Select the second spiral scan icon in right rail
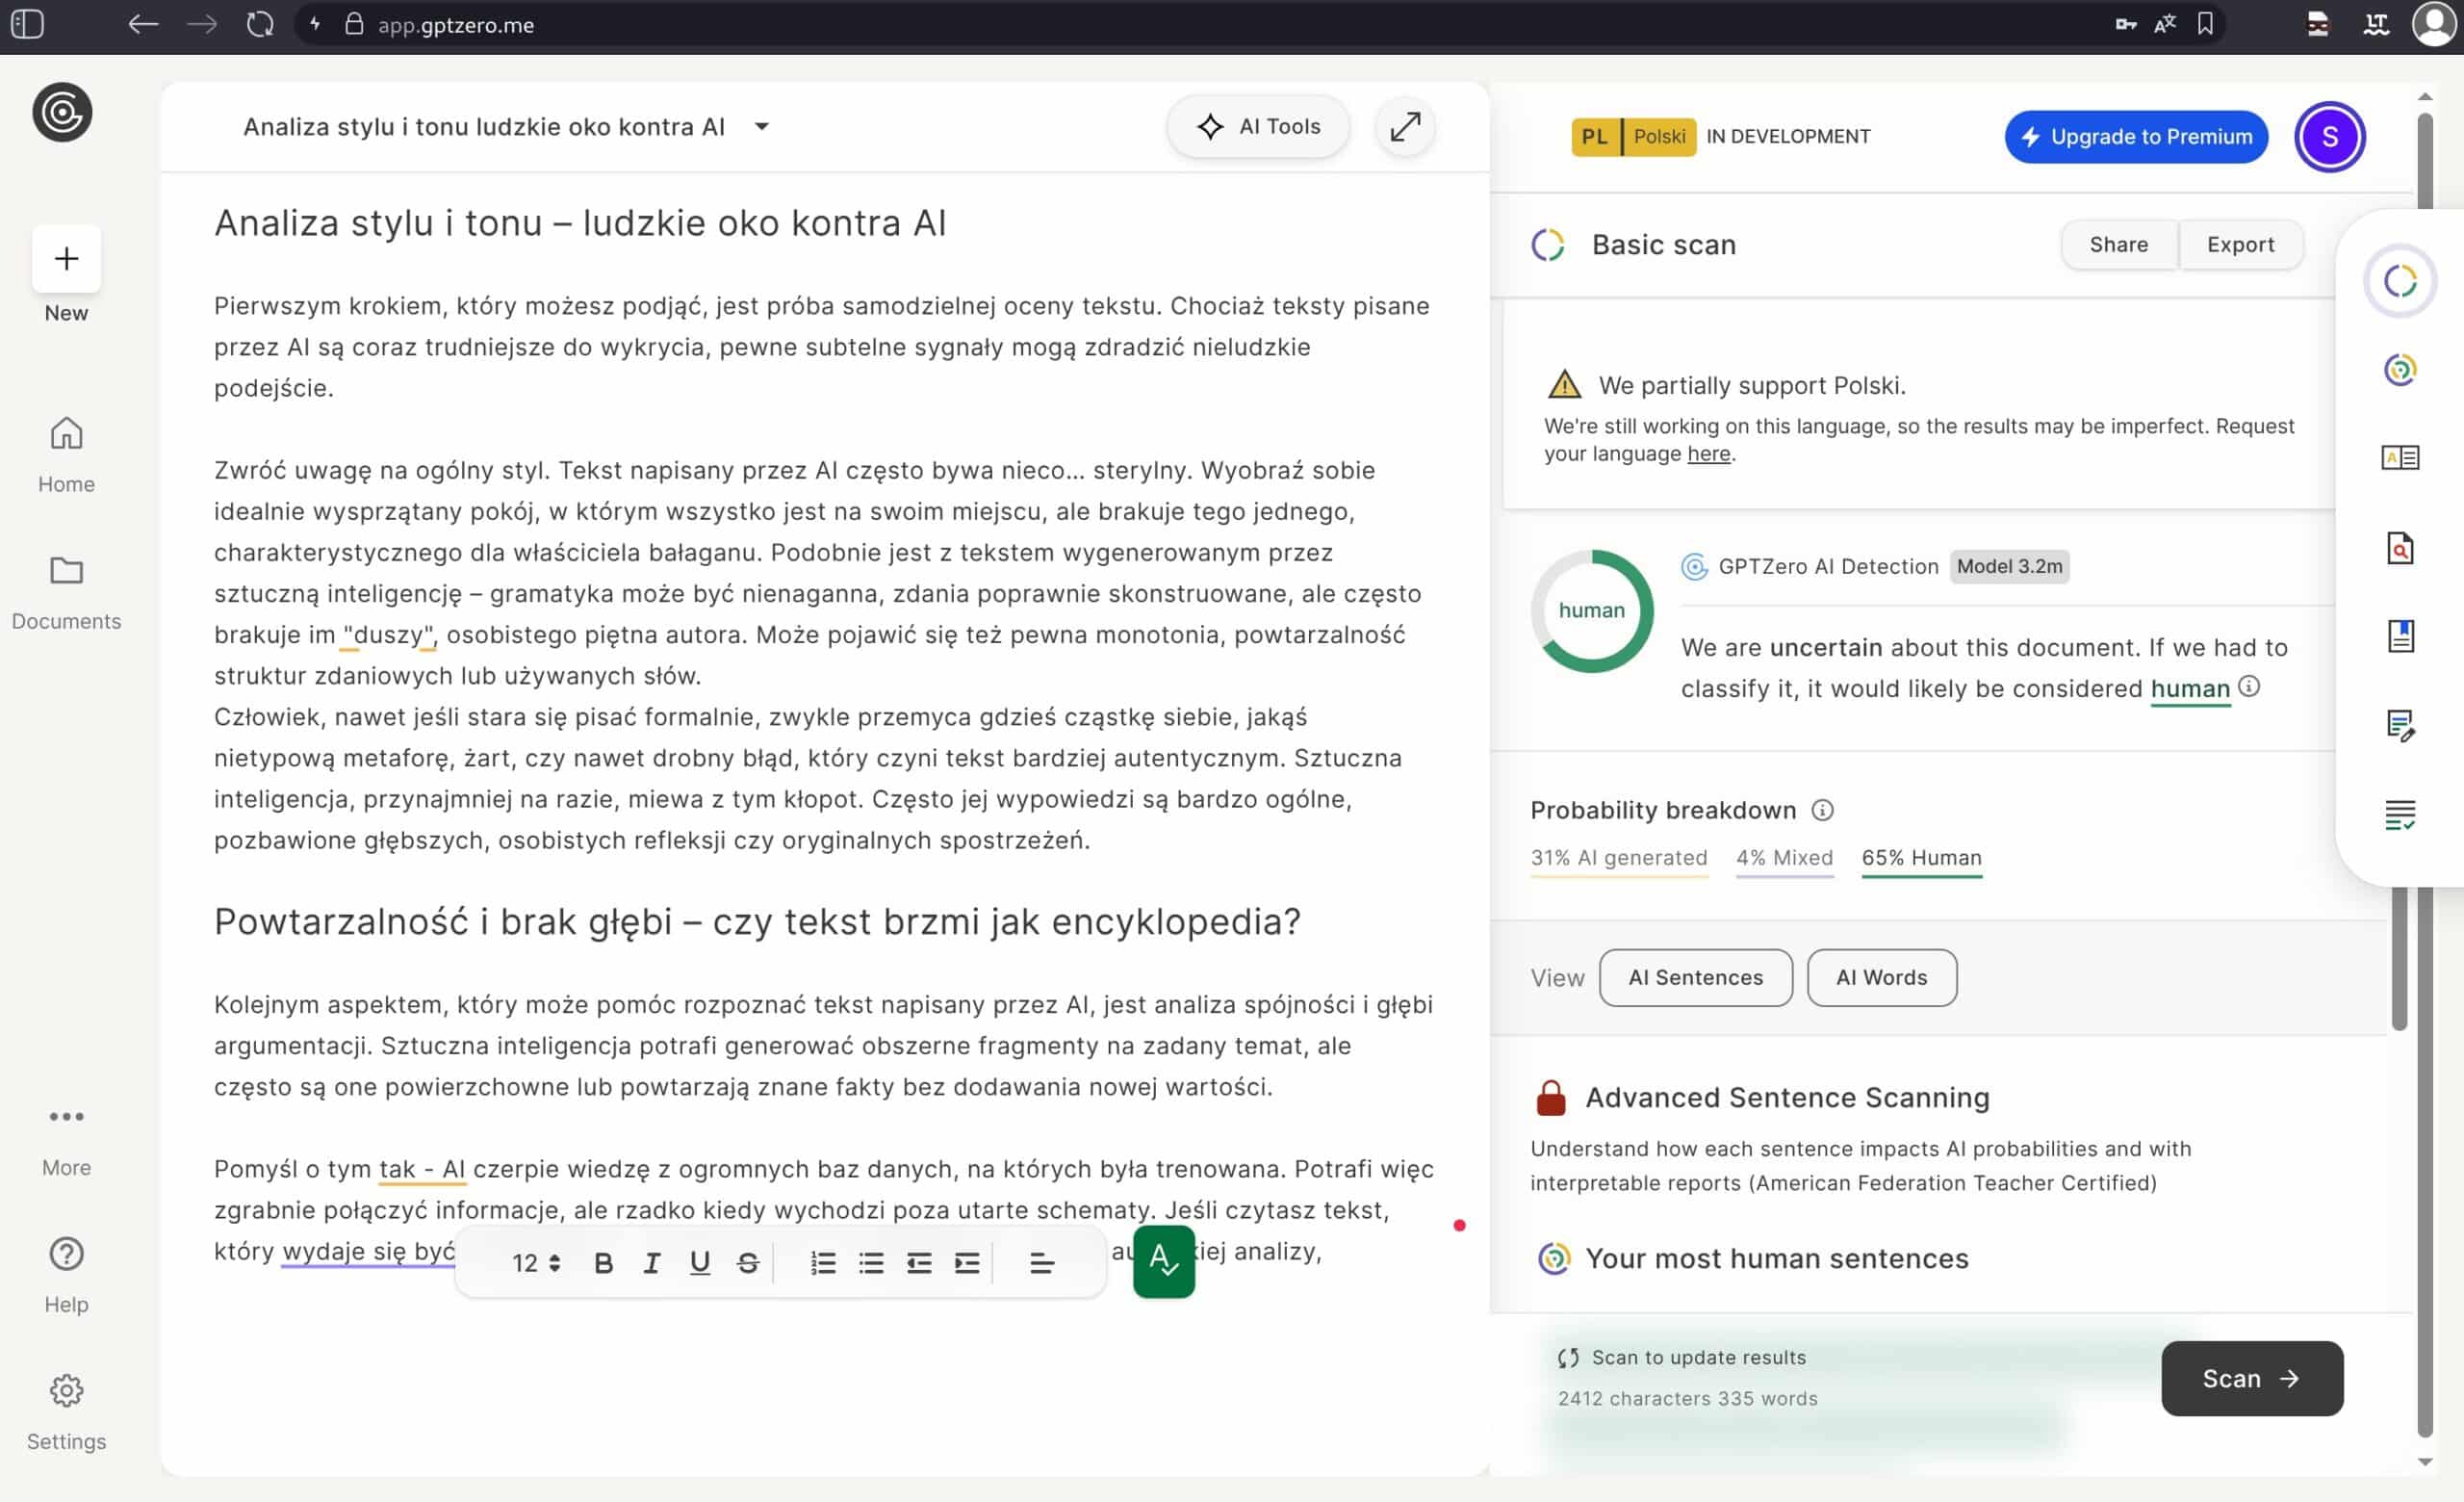 click(x=2400, y=370)
